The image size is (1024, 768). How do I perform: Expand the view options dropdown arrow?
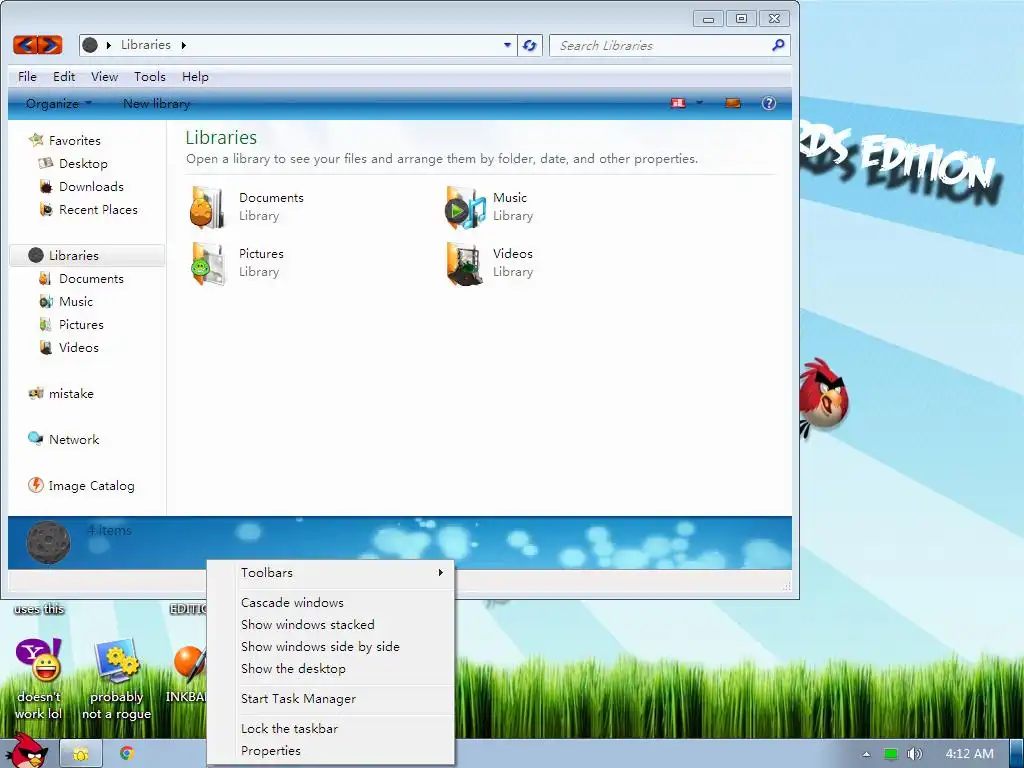point(699,103)
